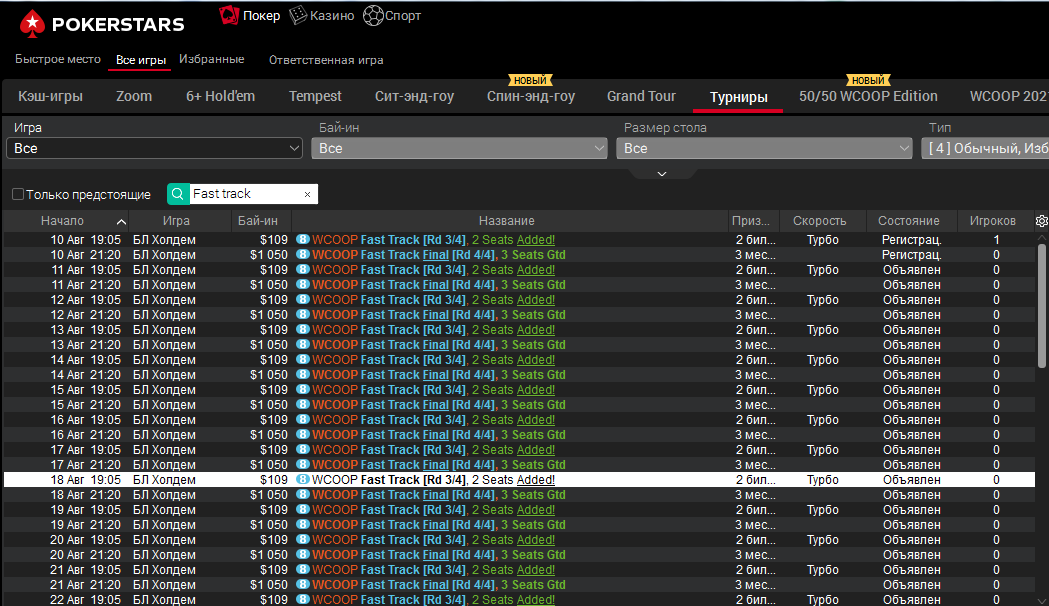This screenshot has width=1049, height=606.
Task: Open the 'Размер стола' filter dropdown
Action: pos(764,148)
